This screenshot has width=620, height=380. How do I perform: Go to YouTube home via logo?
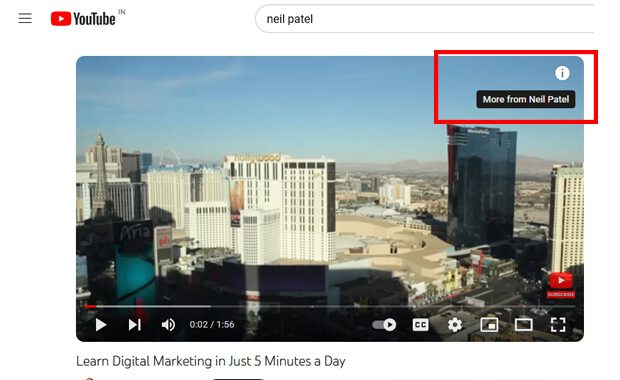83,19
